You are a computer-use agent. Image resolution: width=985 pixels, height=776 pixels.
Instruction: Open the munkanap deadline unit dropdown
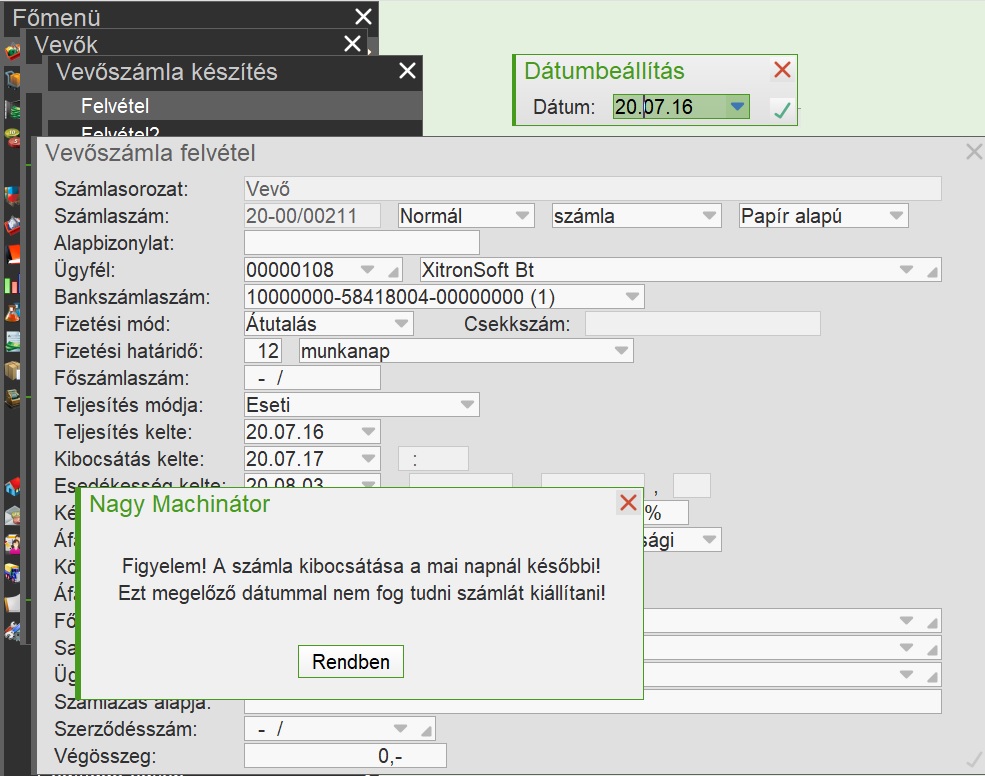[621, 351]
